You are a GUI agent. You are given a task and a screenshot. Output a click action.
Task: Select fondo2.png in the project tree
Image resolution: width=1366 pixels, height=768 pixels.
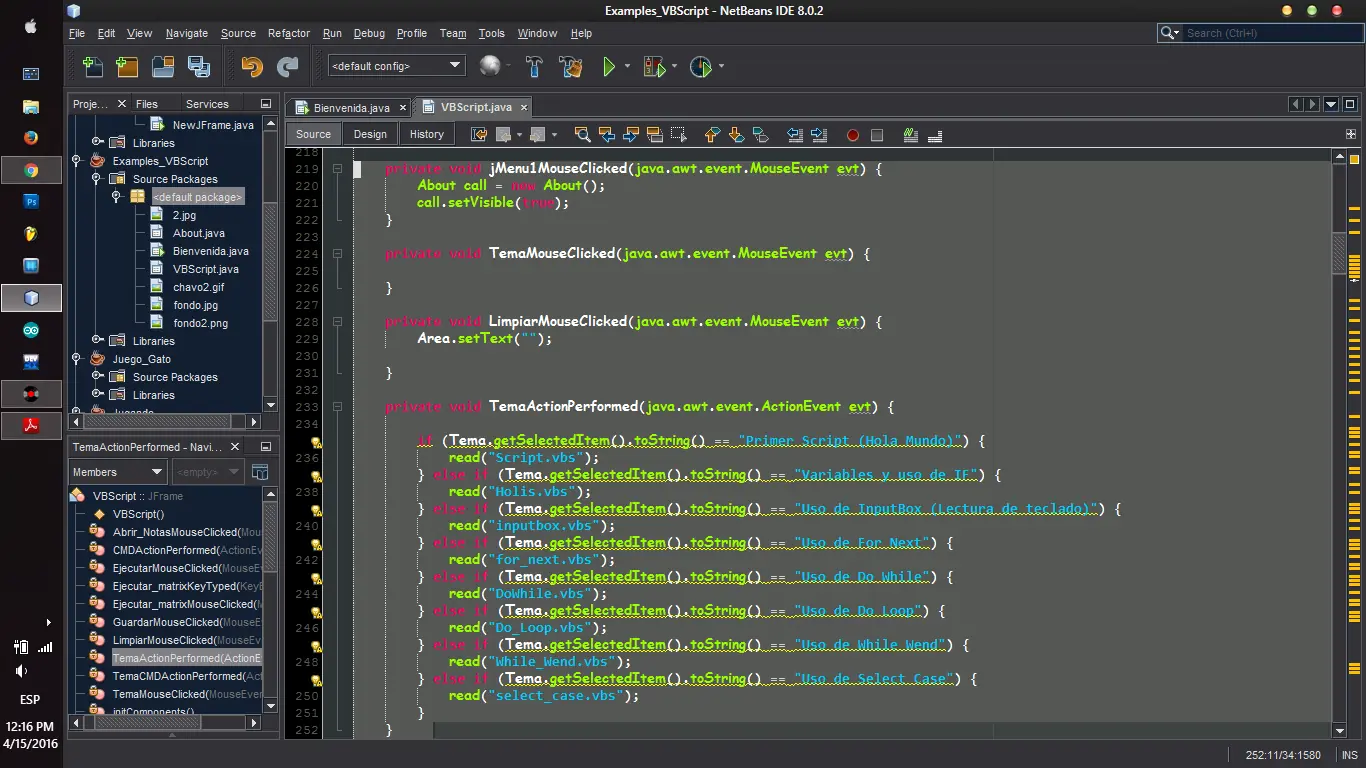(200, 323)
